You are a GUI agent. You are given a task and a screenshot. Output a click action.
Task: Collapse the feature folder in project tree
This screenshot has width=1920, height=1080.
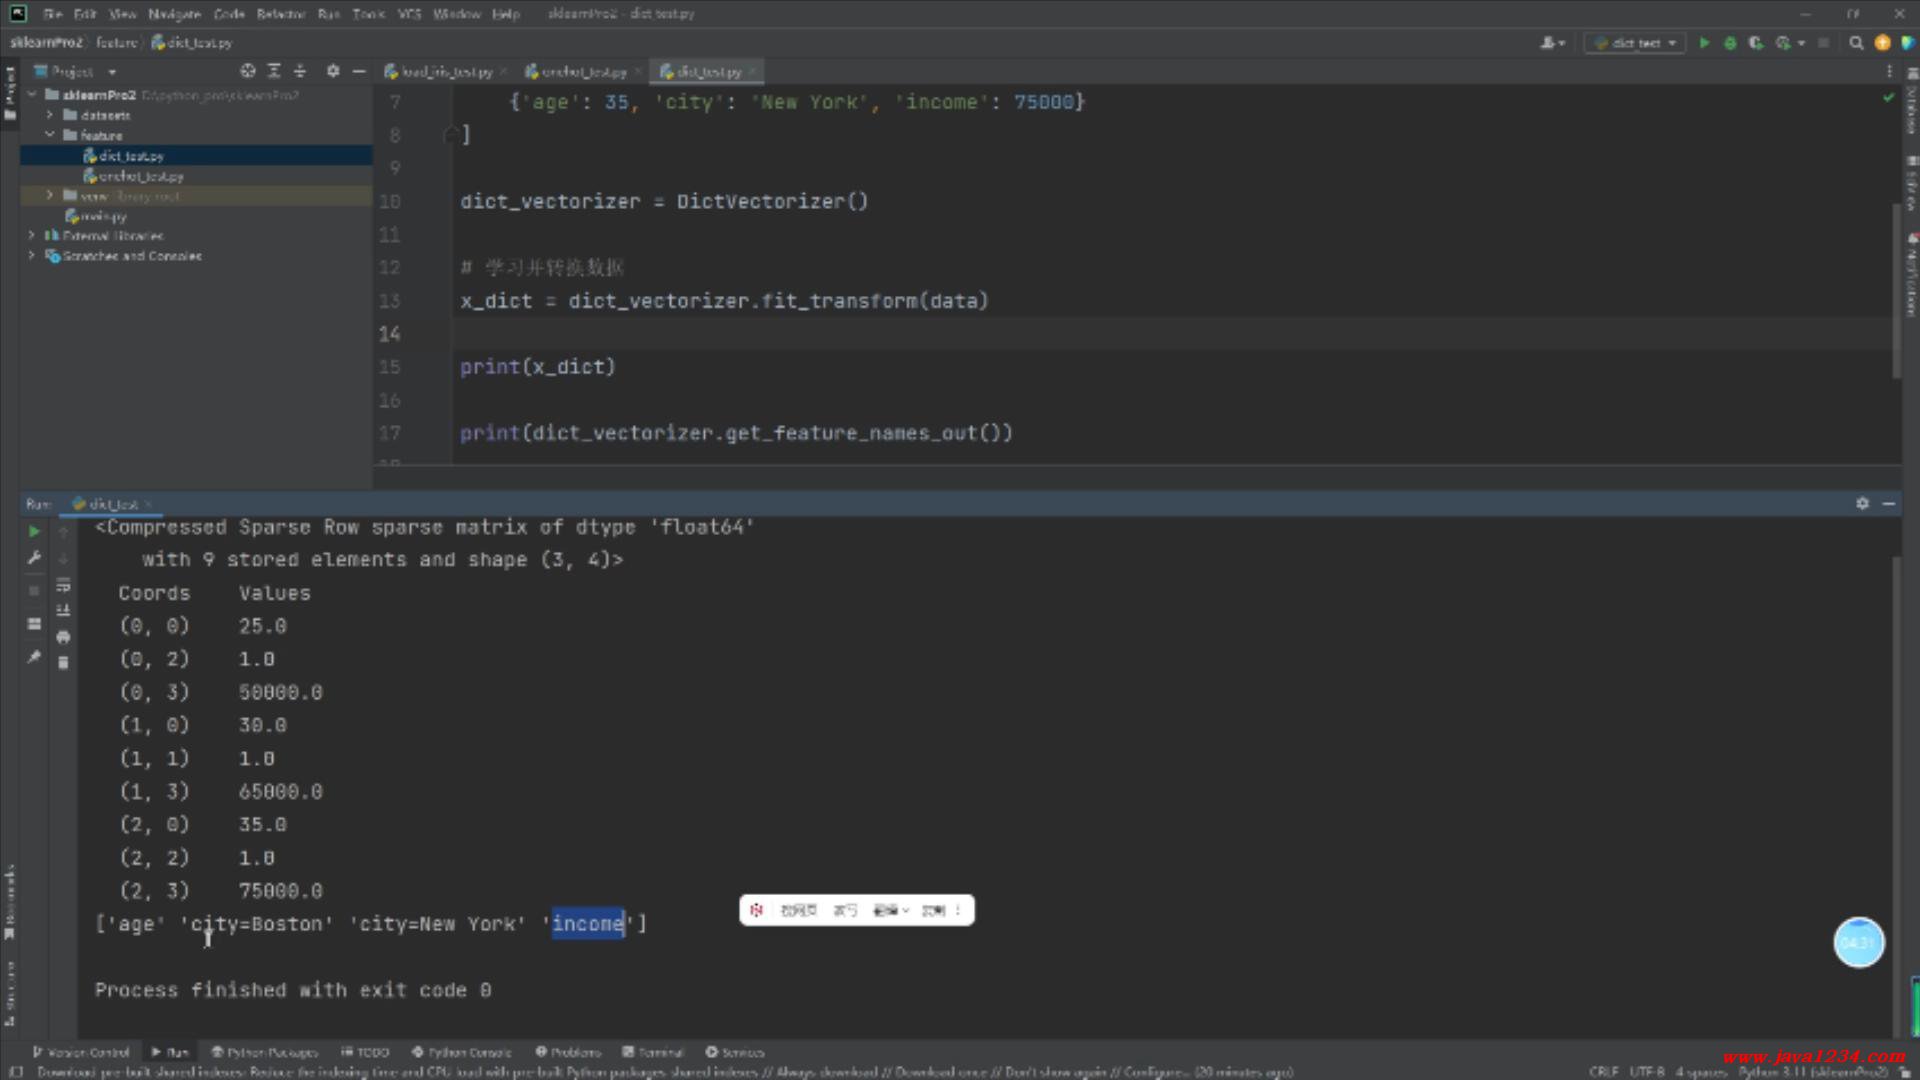pos(49,135)
